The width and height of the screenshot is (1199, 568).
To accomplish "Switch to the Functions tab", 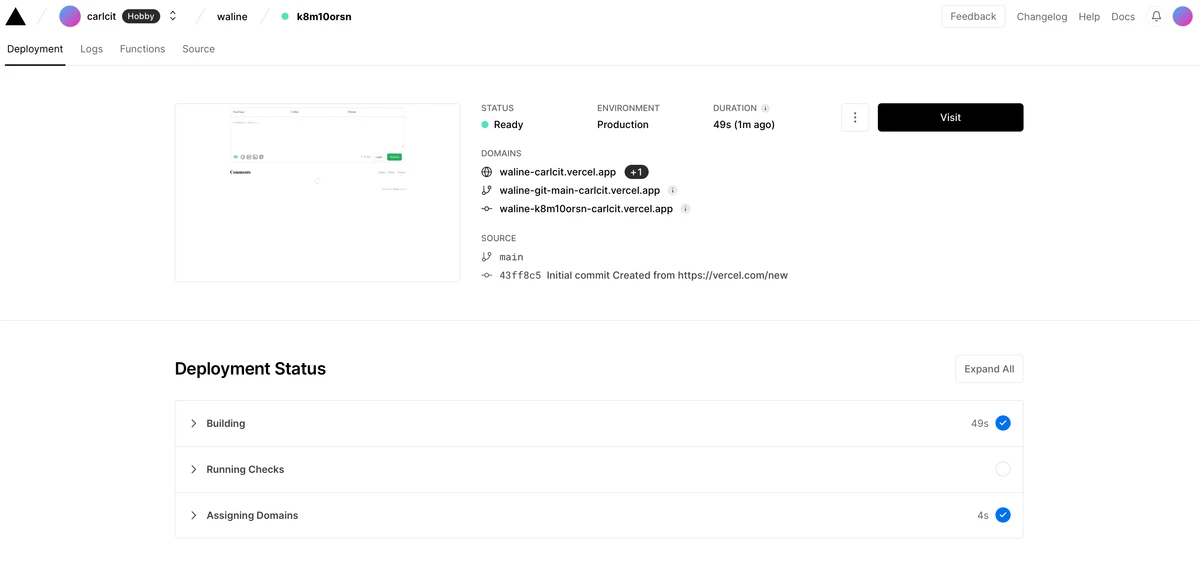I will point(142,49).
